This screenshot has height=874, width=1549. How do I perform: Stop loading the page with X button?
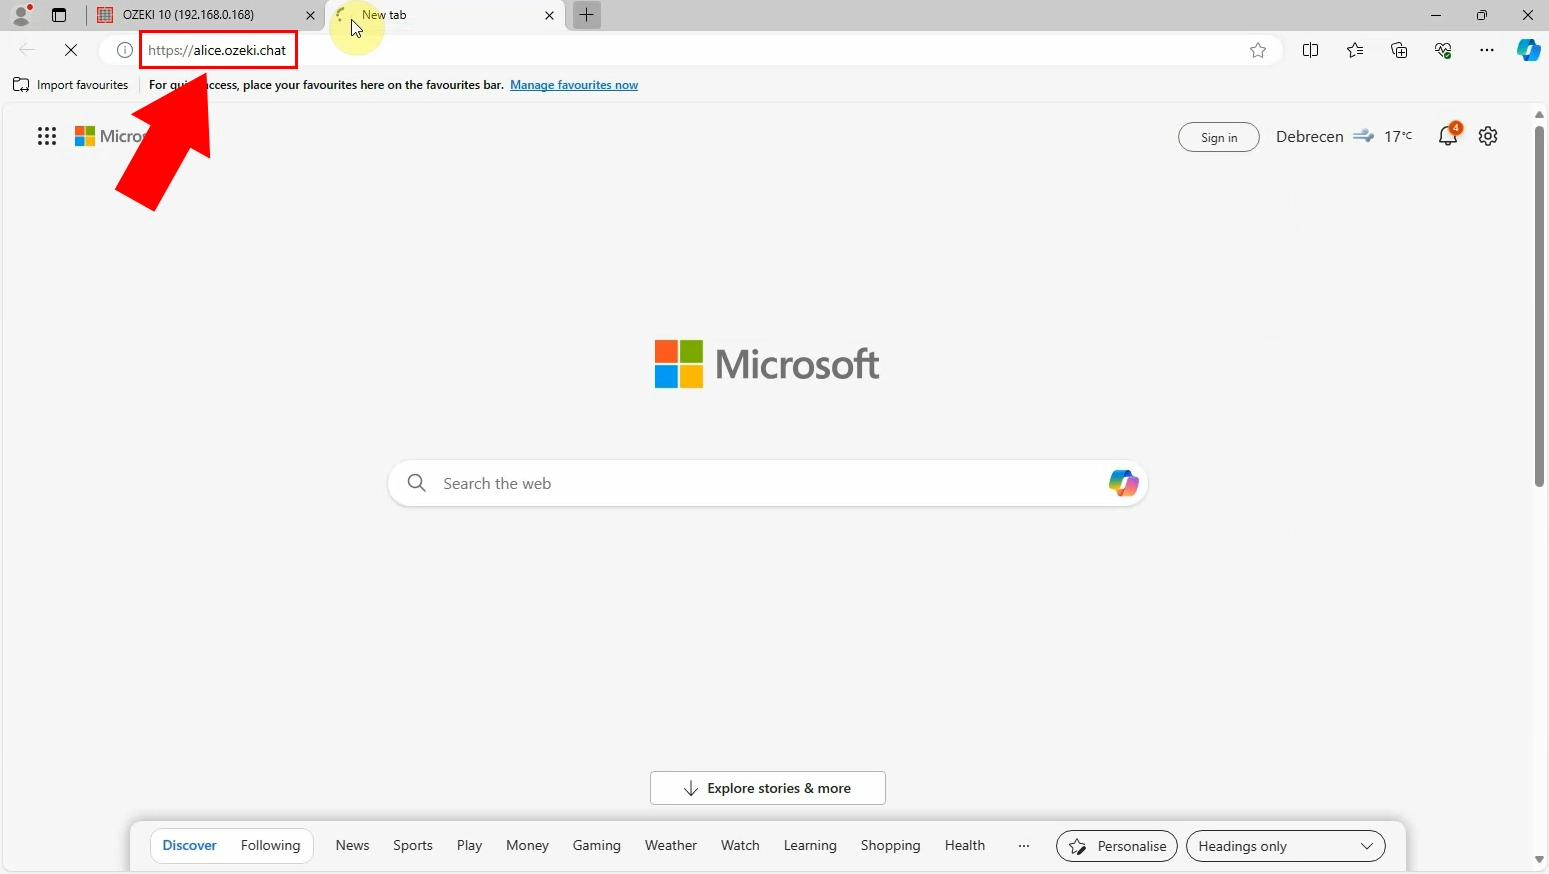tap(71, 50)
